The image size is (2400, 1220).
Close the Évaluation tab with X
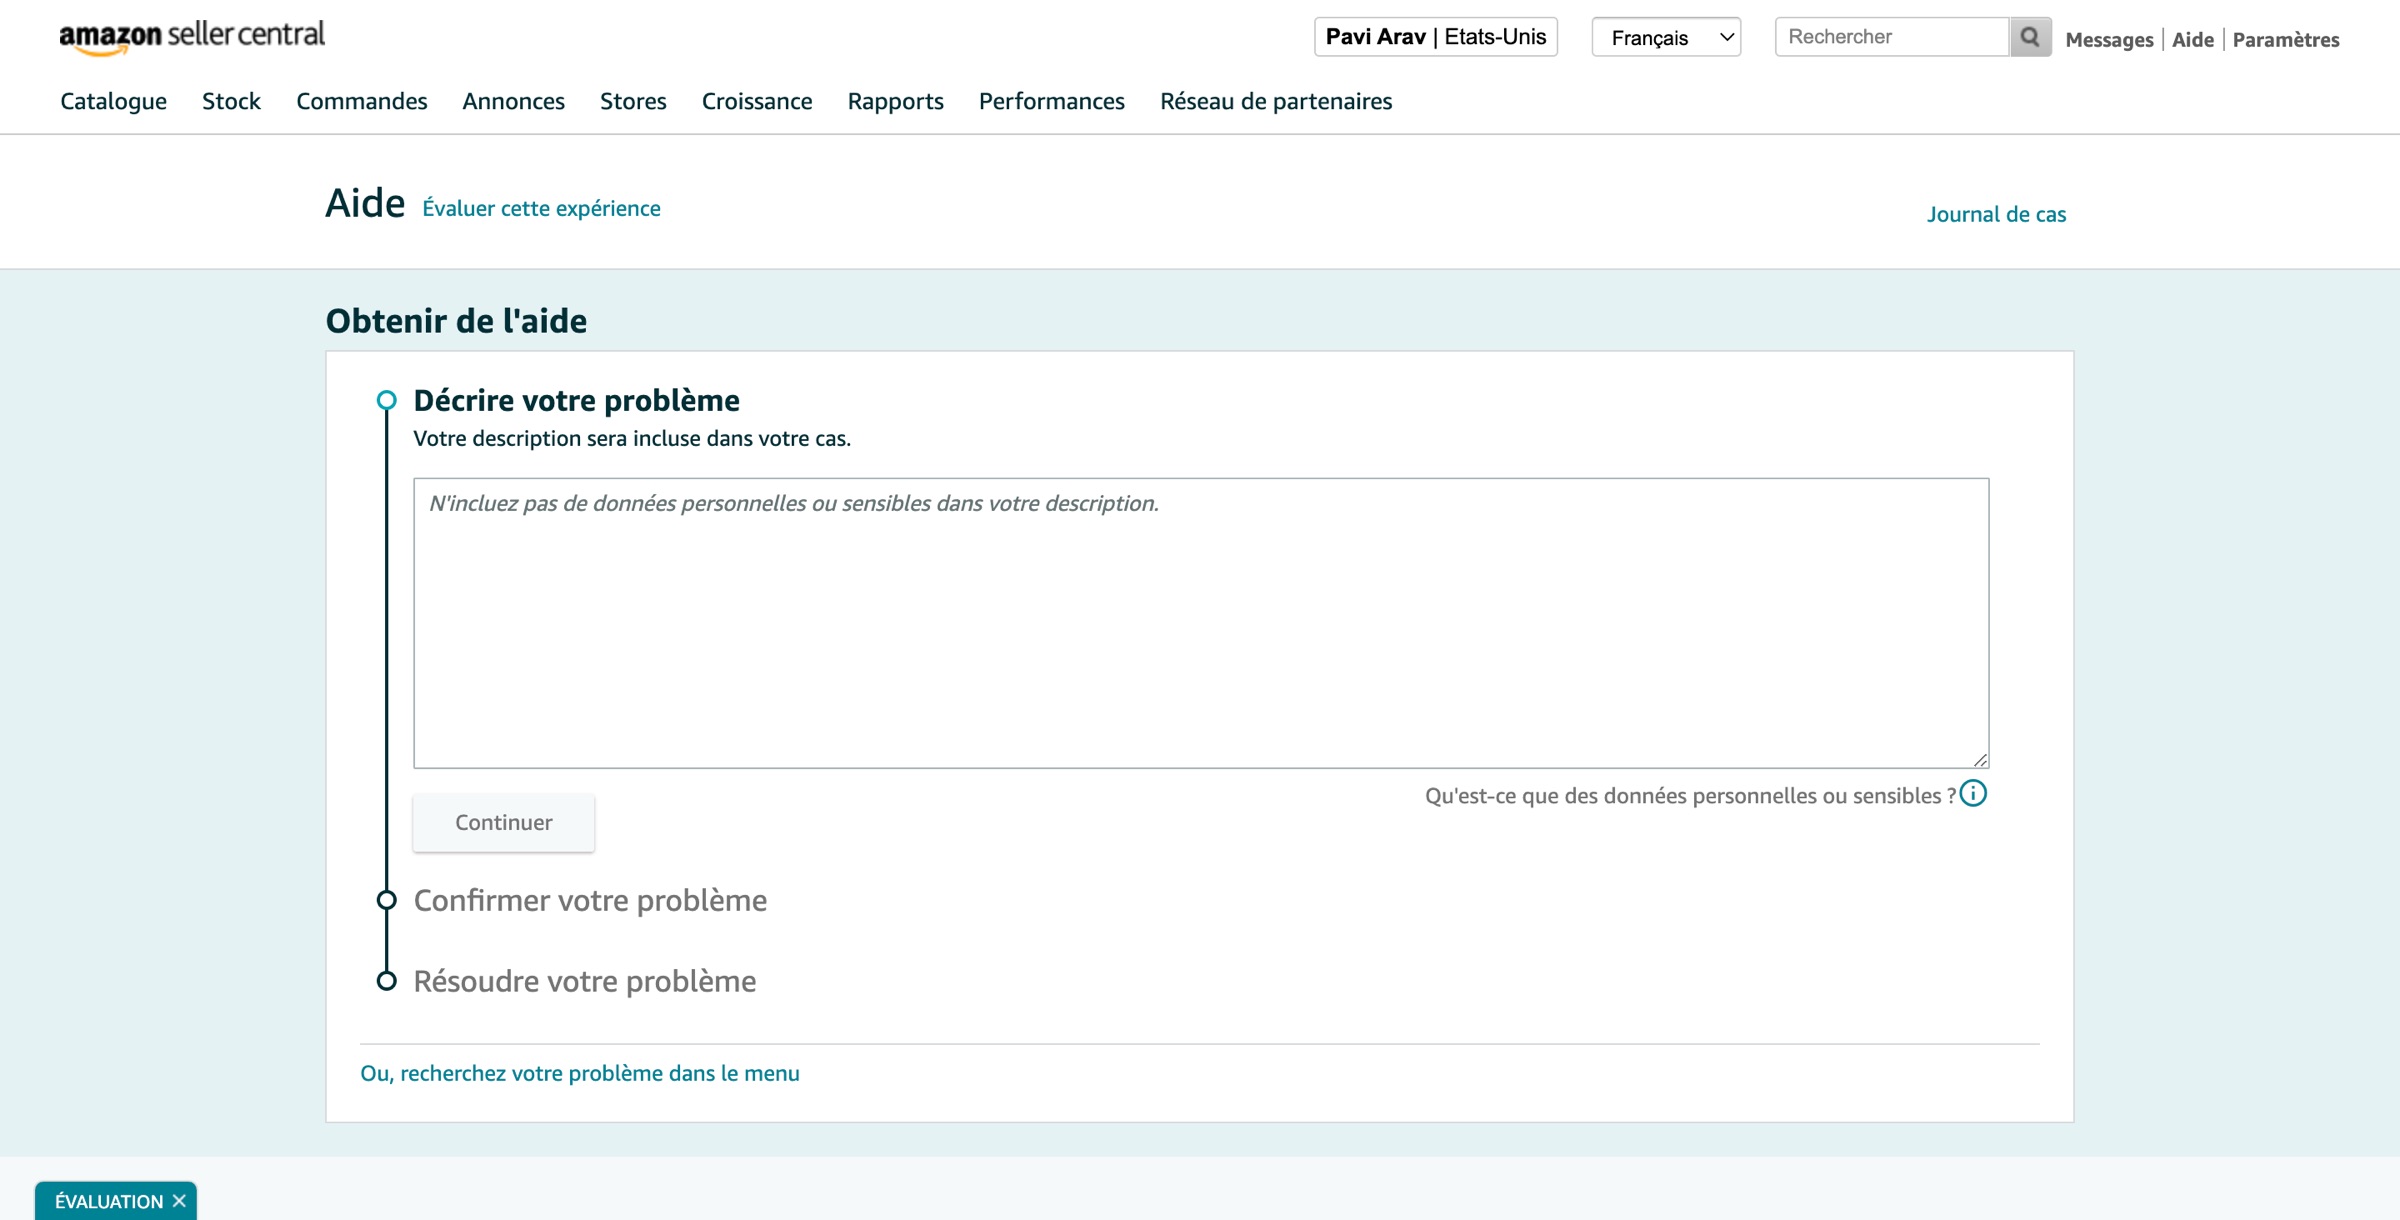point(179,1201)
